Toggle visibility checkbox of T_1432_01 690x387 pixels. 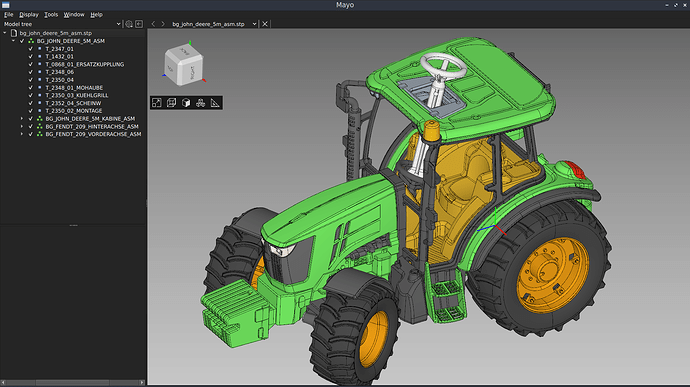tap(31, 56)
